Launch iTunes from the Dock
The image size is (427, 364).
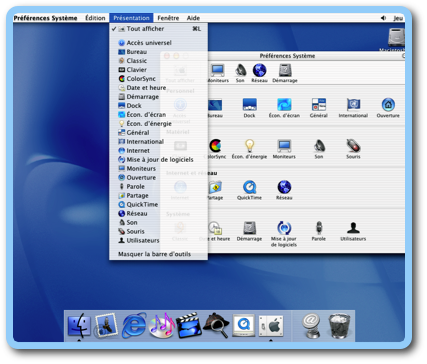pyautogui.click(x=162, y=326)
